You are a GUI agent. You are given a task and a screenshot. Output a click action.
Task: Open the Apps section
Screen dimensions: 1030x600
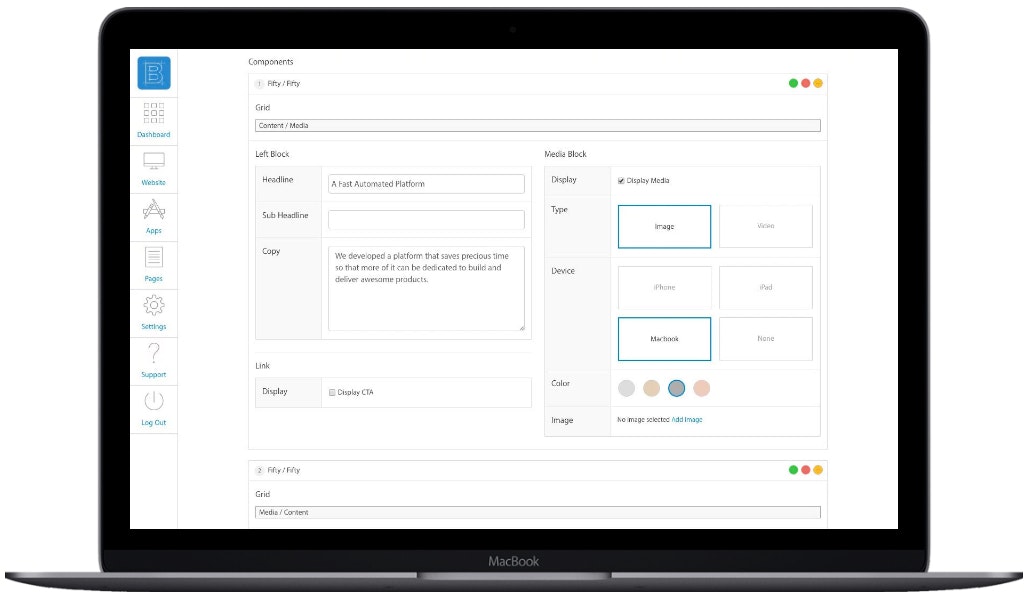[153, 213]
